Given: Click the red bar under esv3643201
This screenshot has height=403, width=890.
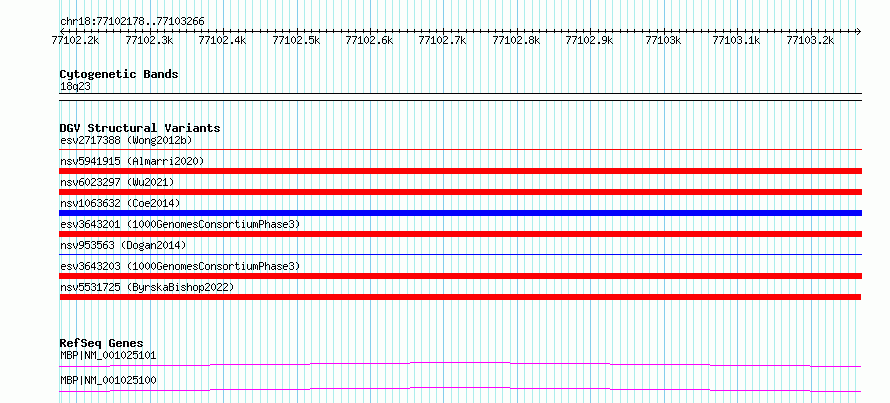Looking at the screenshot, I should (x=460, y=234).
